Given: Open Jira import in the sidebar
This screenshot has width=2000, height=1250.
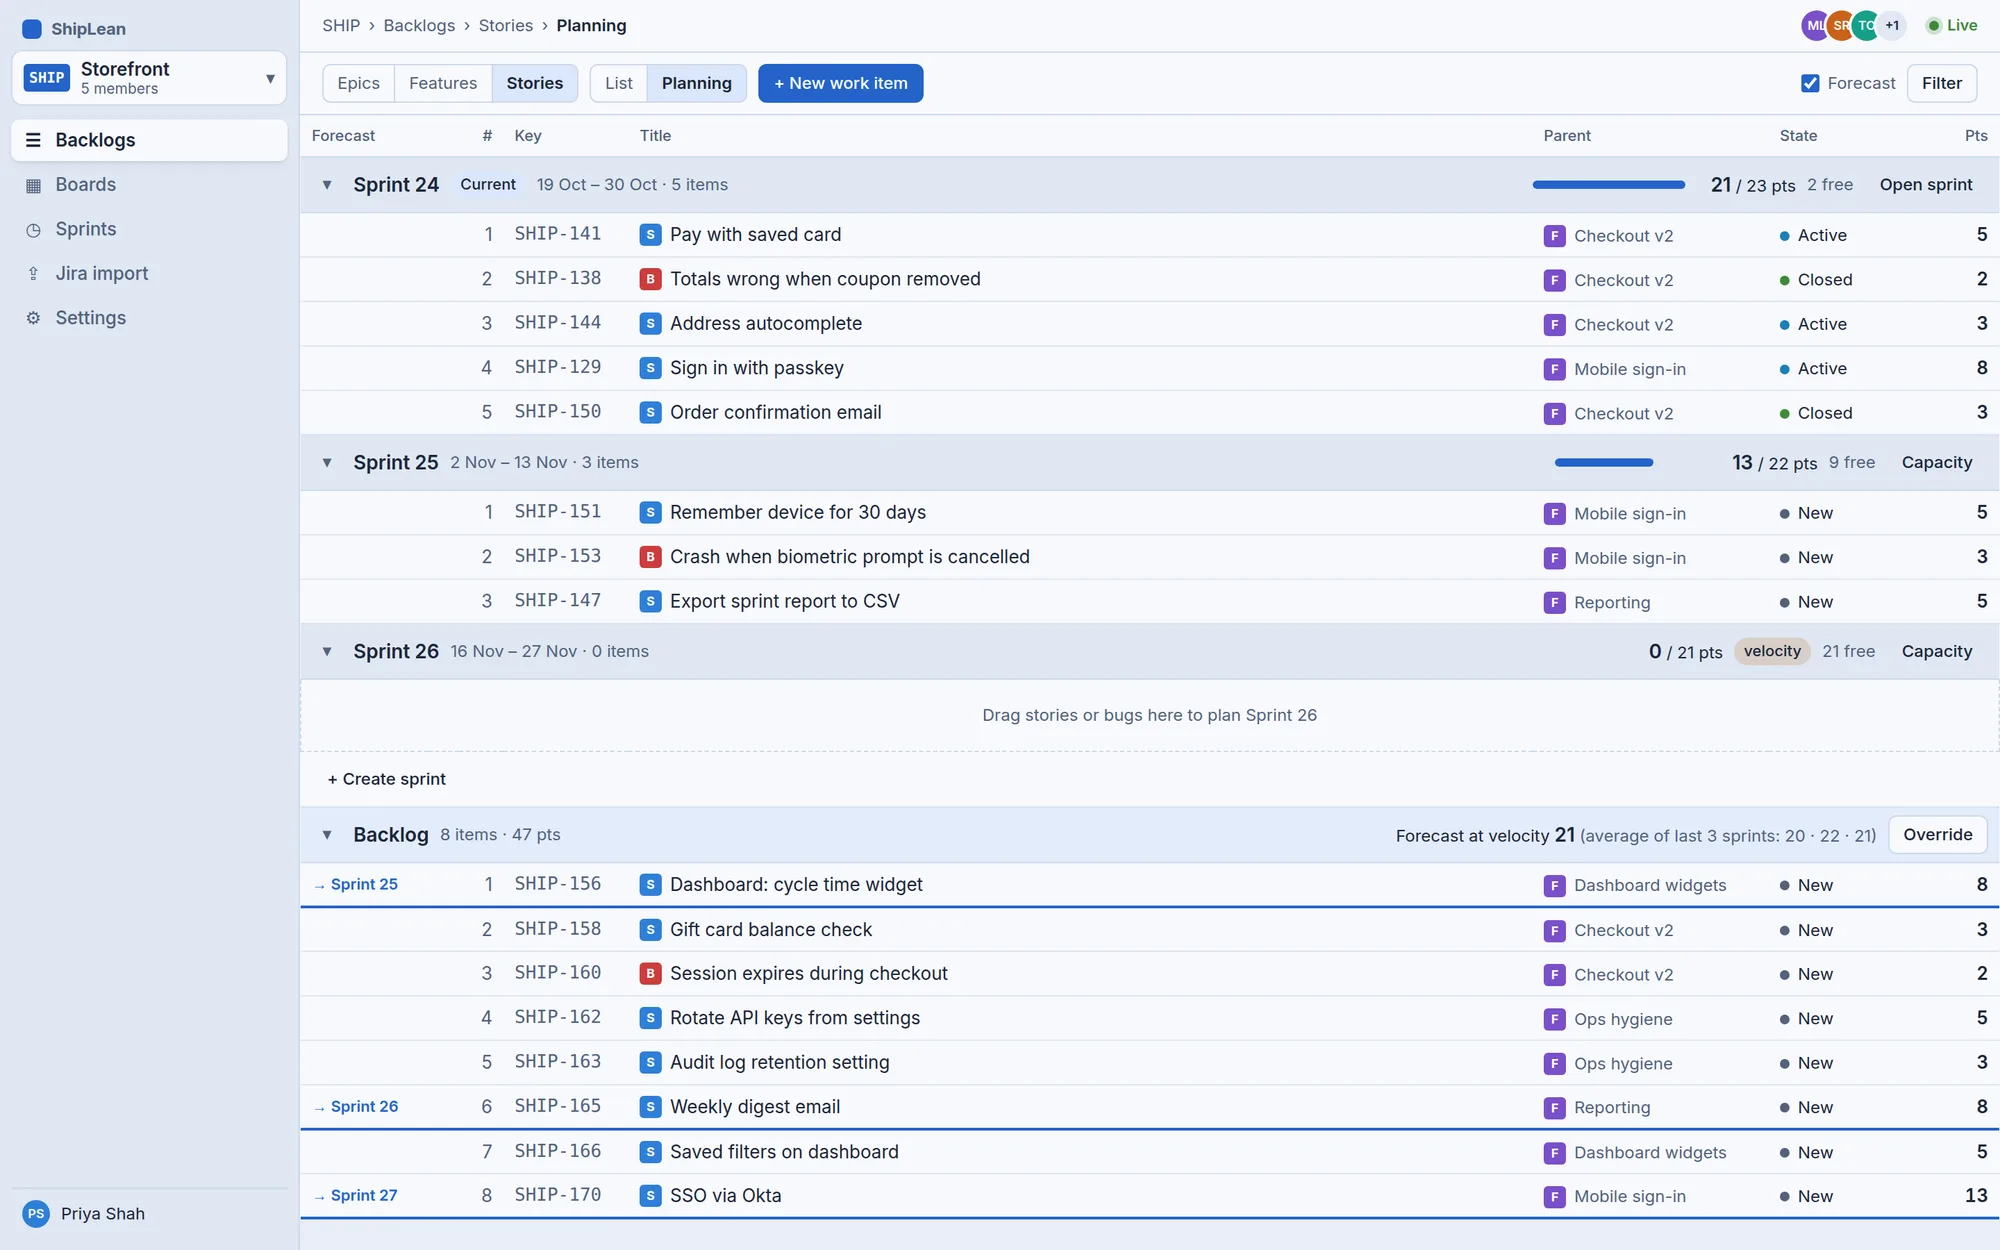Looking at the screenshot, I should pyautogui.click(x=149, y=274).
